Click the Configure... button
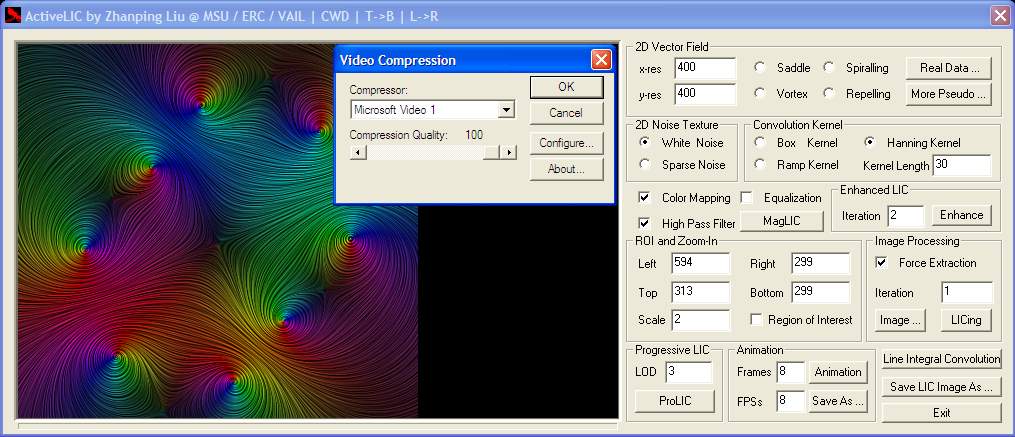This screenshot has width=1015, height=437. coord(566,143)
